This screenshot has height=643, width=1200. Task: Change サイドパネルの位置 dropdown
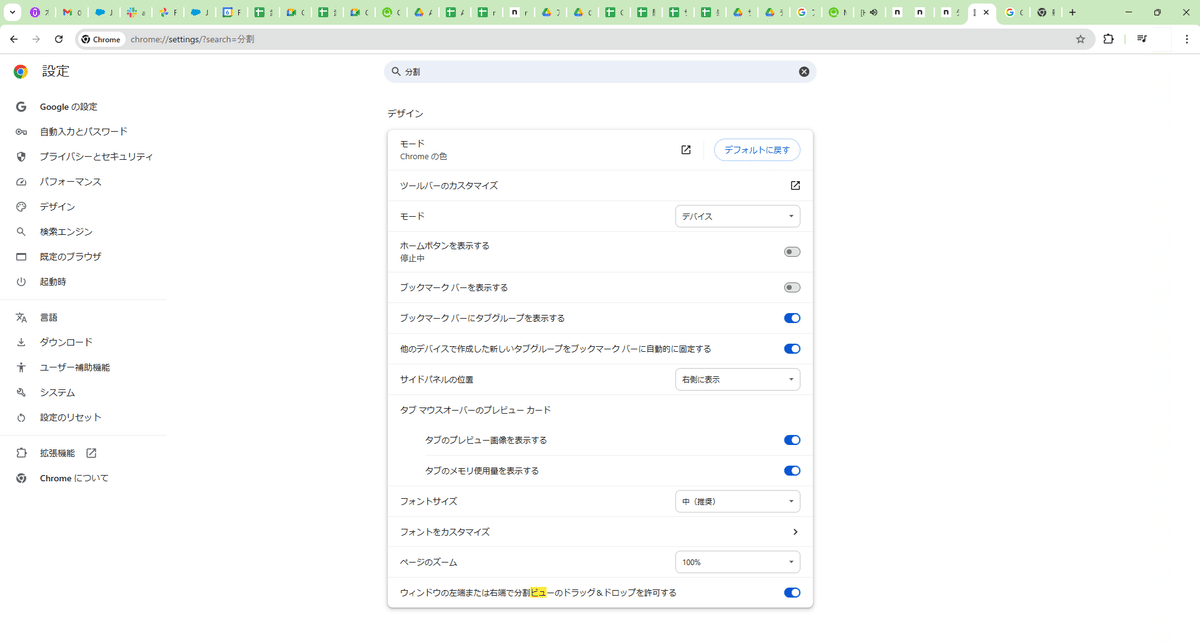pos(737,379)
